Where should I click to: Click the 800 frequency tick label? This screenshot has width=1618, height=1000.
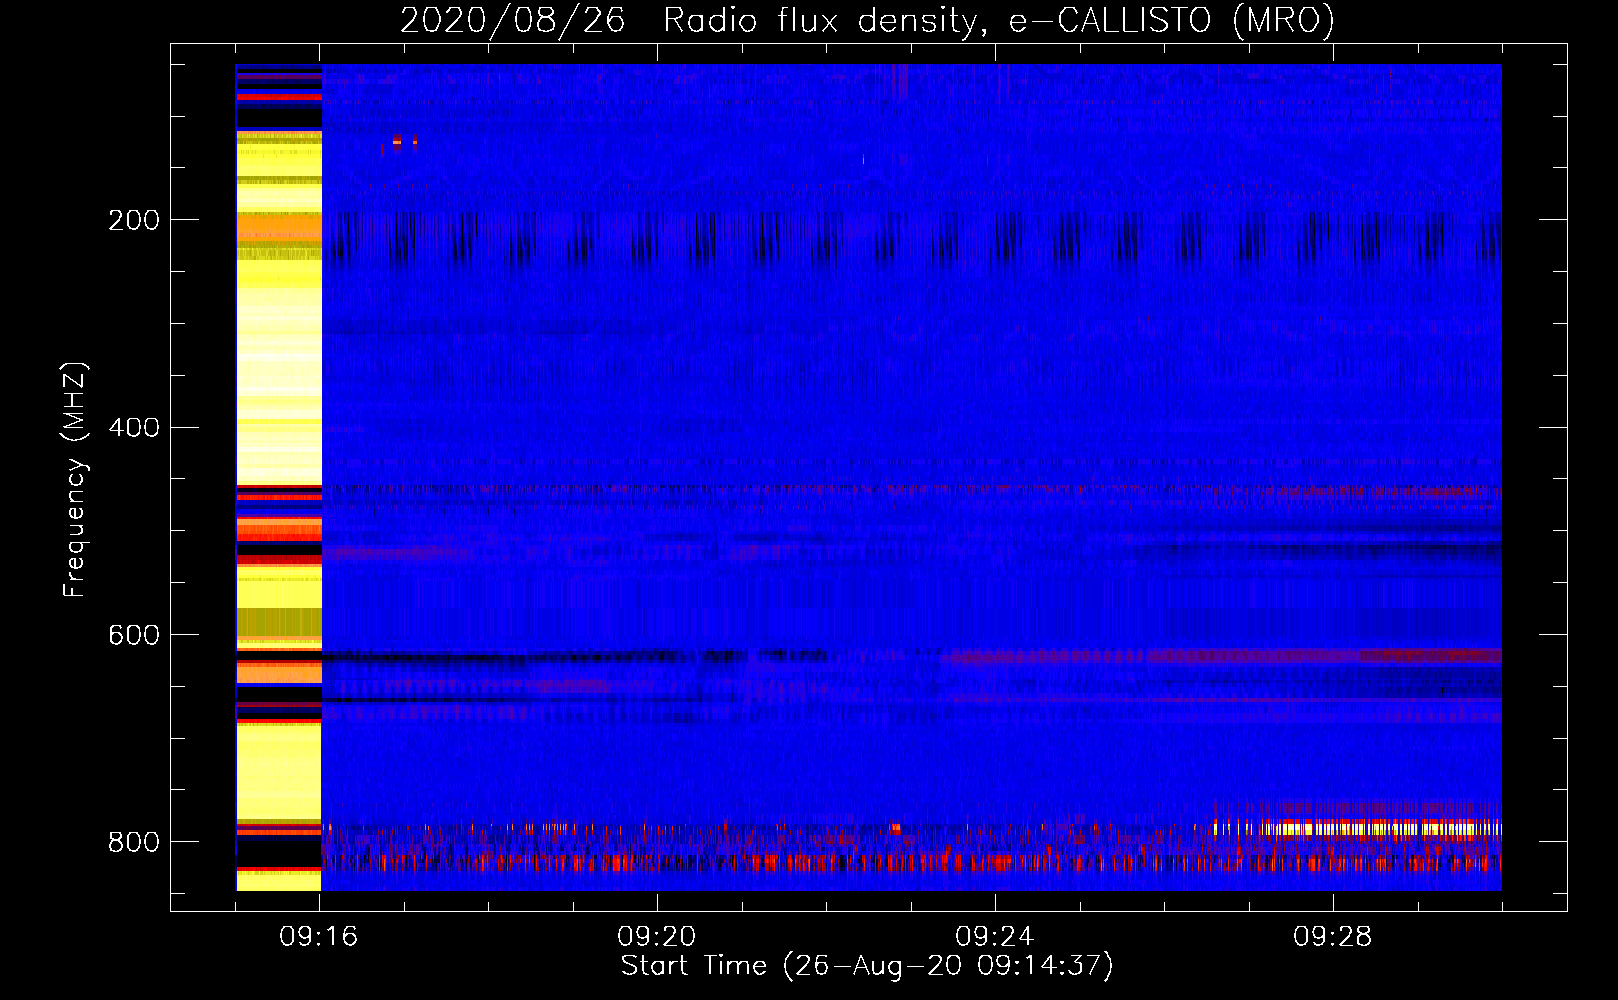tap(134, 843)
